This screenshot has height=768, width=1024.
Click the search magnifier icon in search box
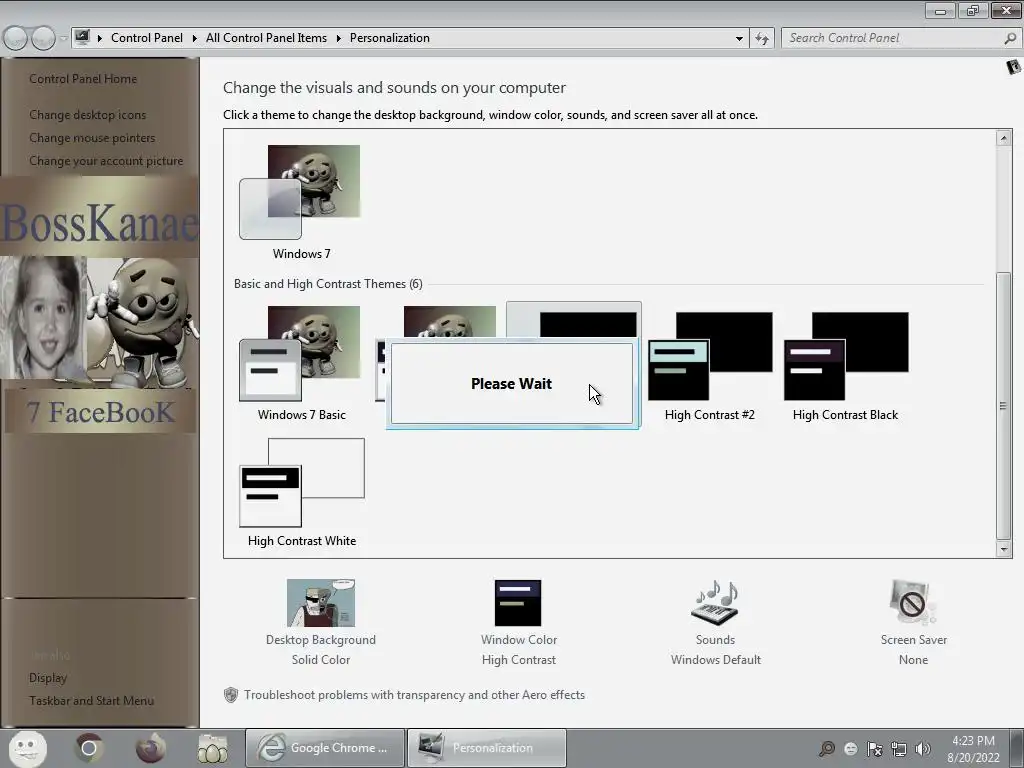click(1010, 38)
